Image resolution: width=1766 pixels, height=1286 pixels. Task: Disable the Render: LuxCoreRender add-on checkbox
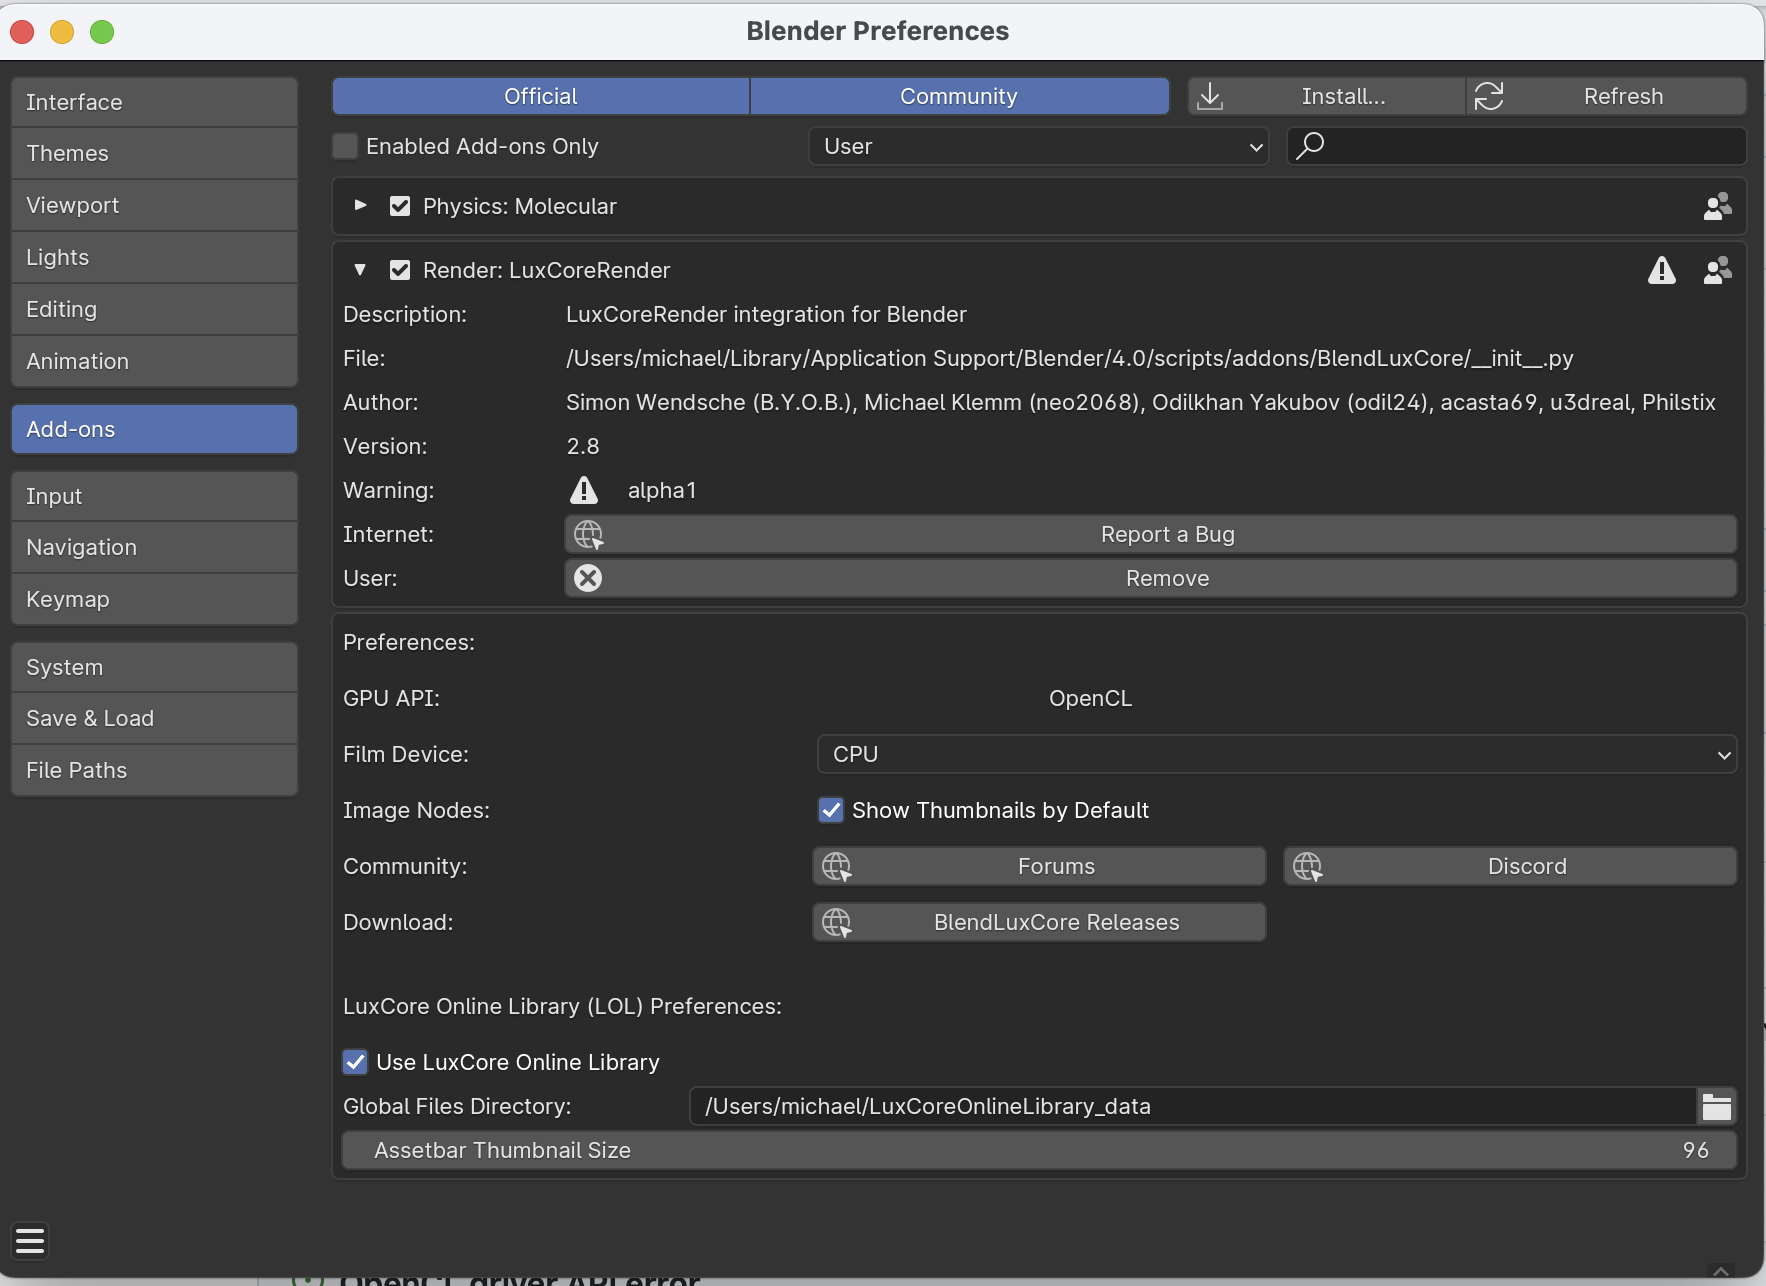(400, 270)
